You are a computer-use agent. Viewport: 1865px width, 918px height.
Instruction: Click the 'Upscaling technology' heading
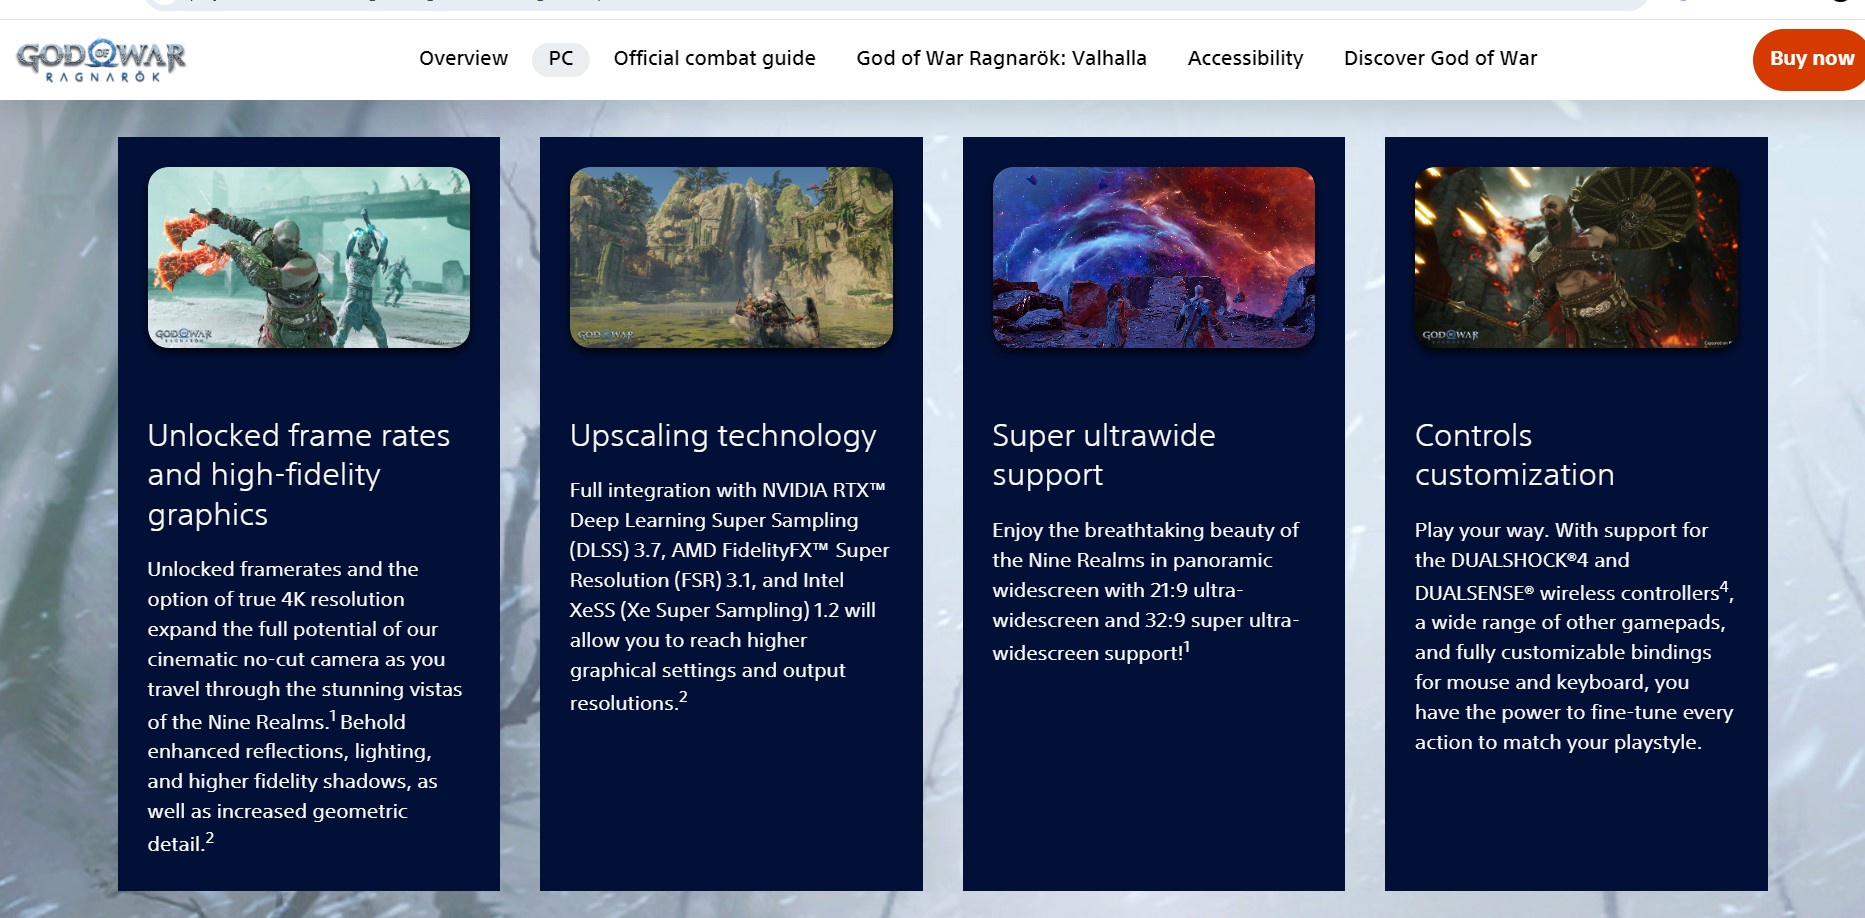point(723,435)
